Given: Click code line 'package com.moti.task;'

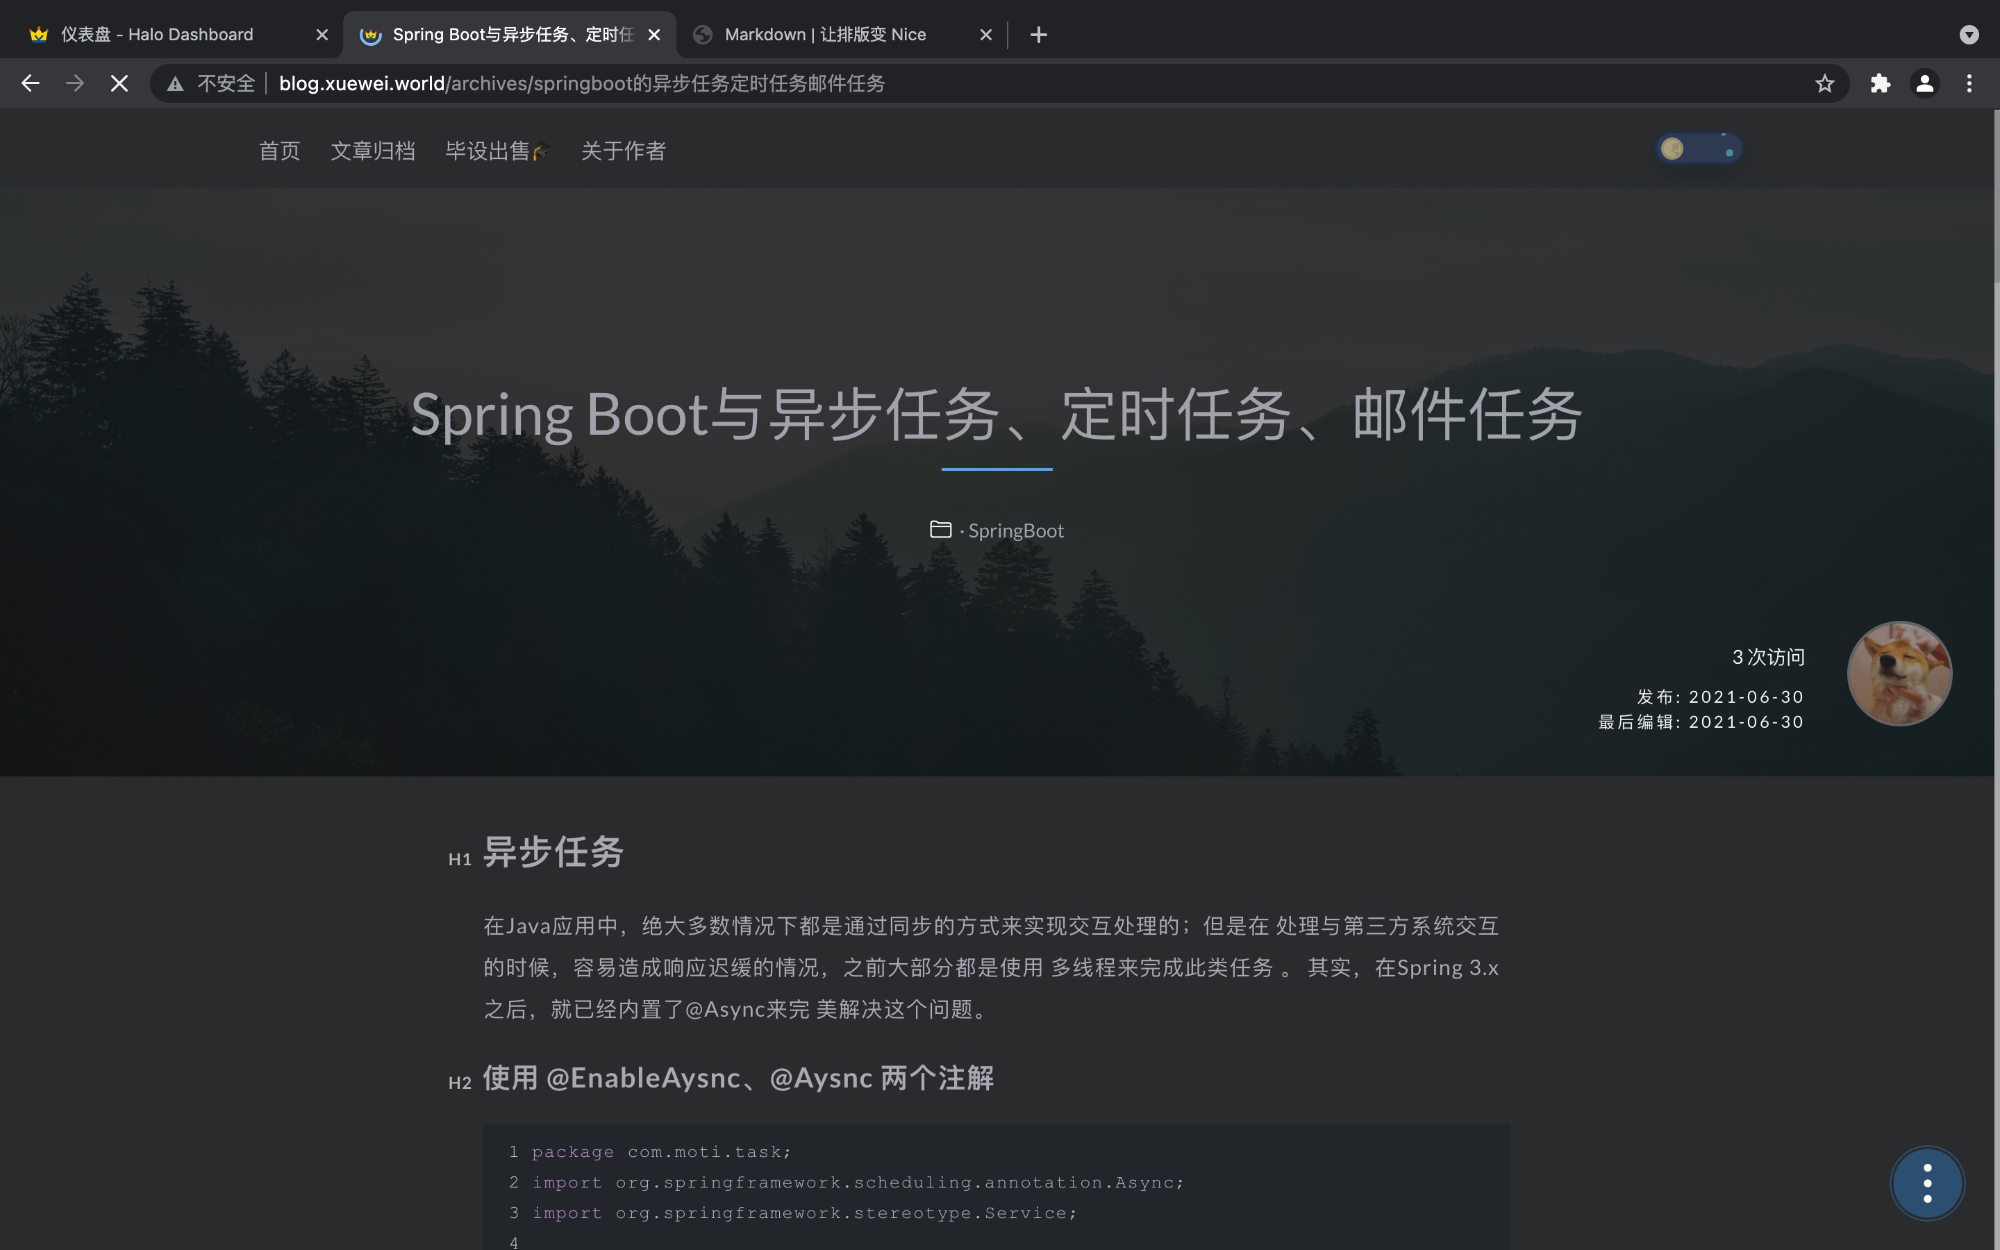Looking at the screenshot, I should click(661, 1152).
